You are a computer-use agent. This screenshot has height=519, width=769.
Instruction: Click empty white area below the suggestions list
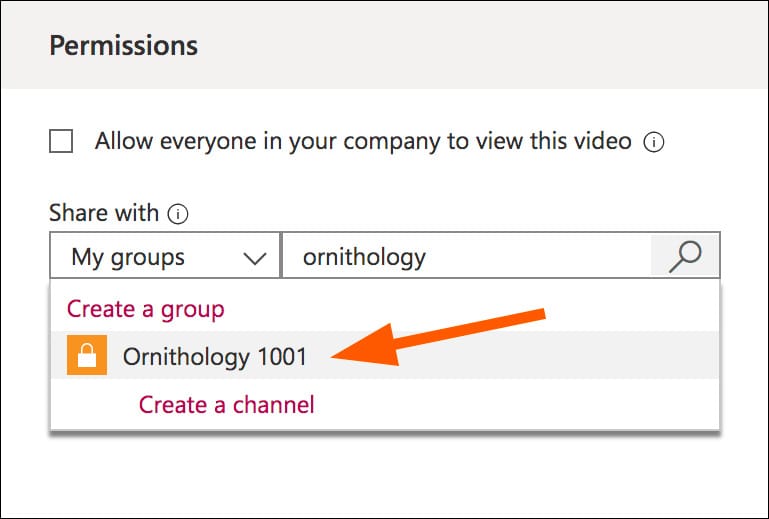click(384, 475)
